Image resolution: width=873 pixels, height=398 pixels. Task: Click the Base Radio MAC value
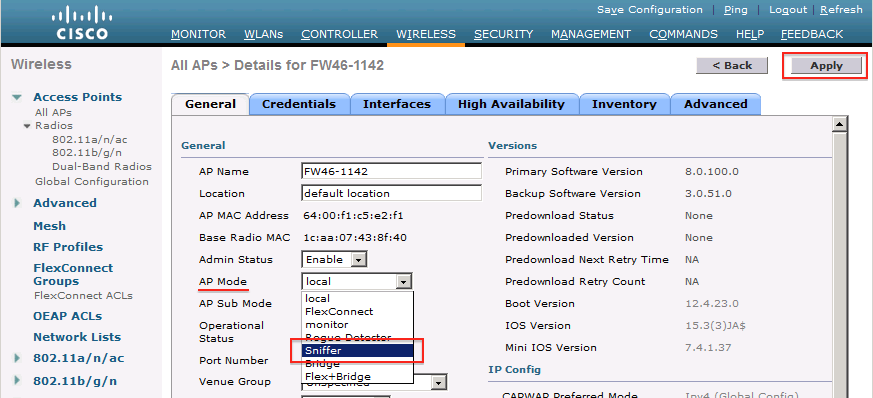click(355, 238)
